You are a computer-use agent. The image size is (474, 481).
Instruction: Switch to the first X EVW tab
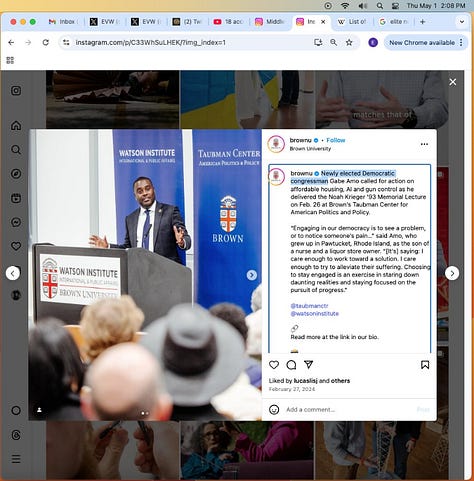[x=105, y=22]
